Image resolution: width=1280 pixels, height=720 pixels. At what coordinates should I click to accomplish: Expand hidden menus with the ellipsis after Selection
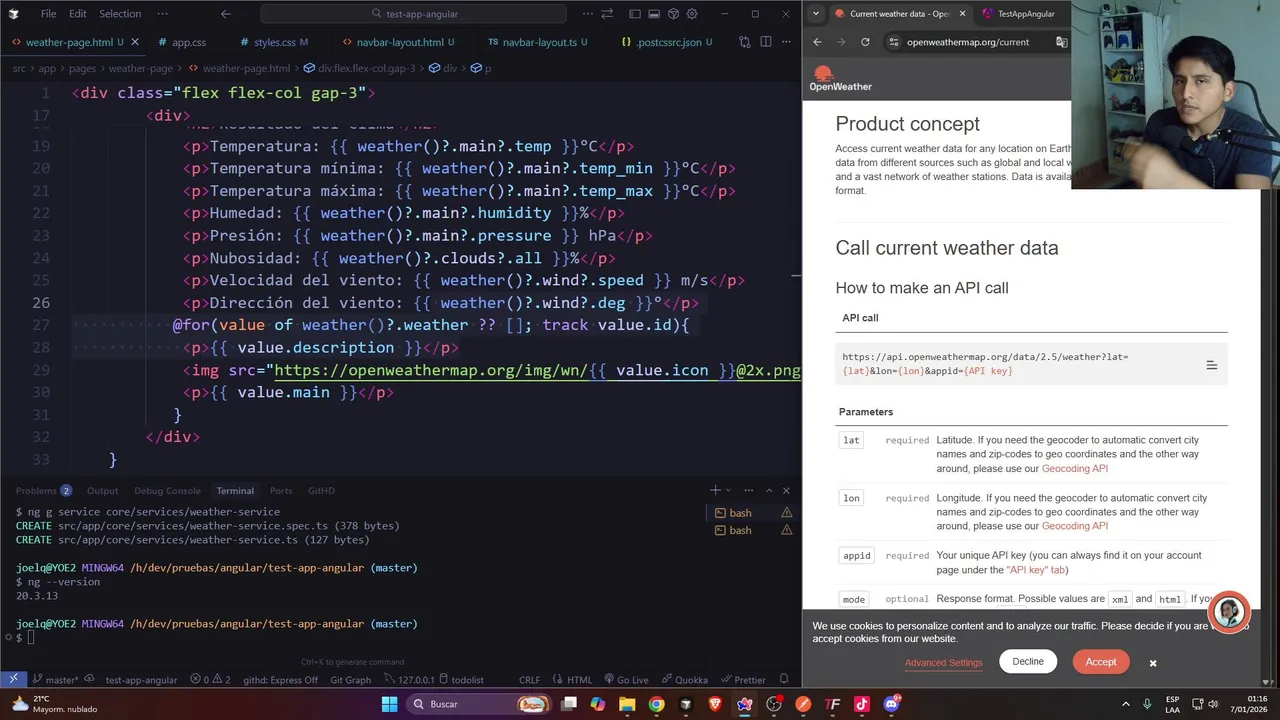(163, 14)
